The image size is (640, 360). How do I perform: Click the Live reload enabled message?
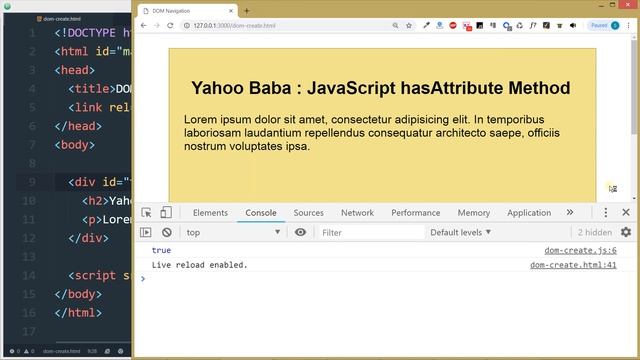200,265
